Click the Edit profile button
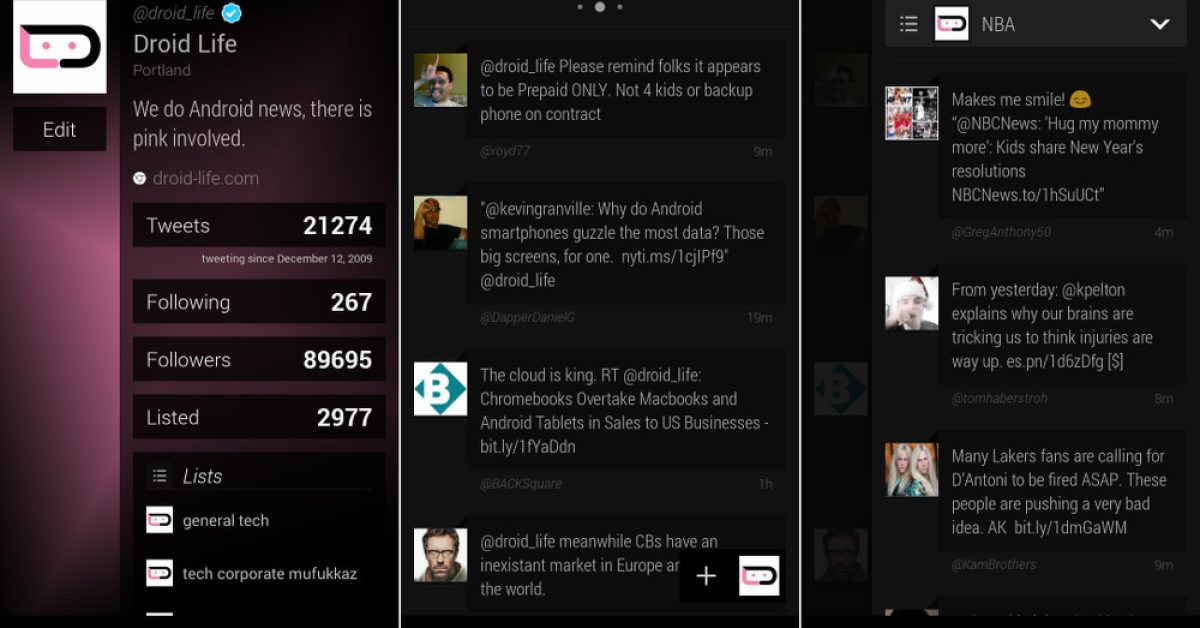Image resolution: width=1200 pixels, height=628 pixels. [59, 130]
